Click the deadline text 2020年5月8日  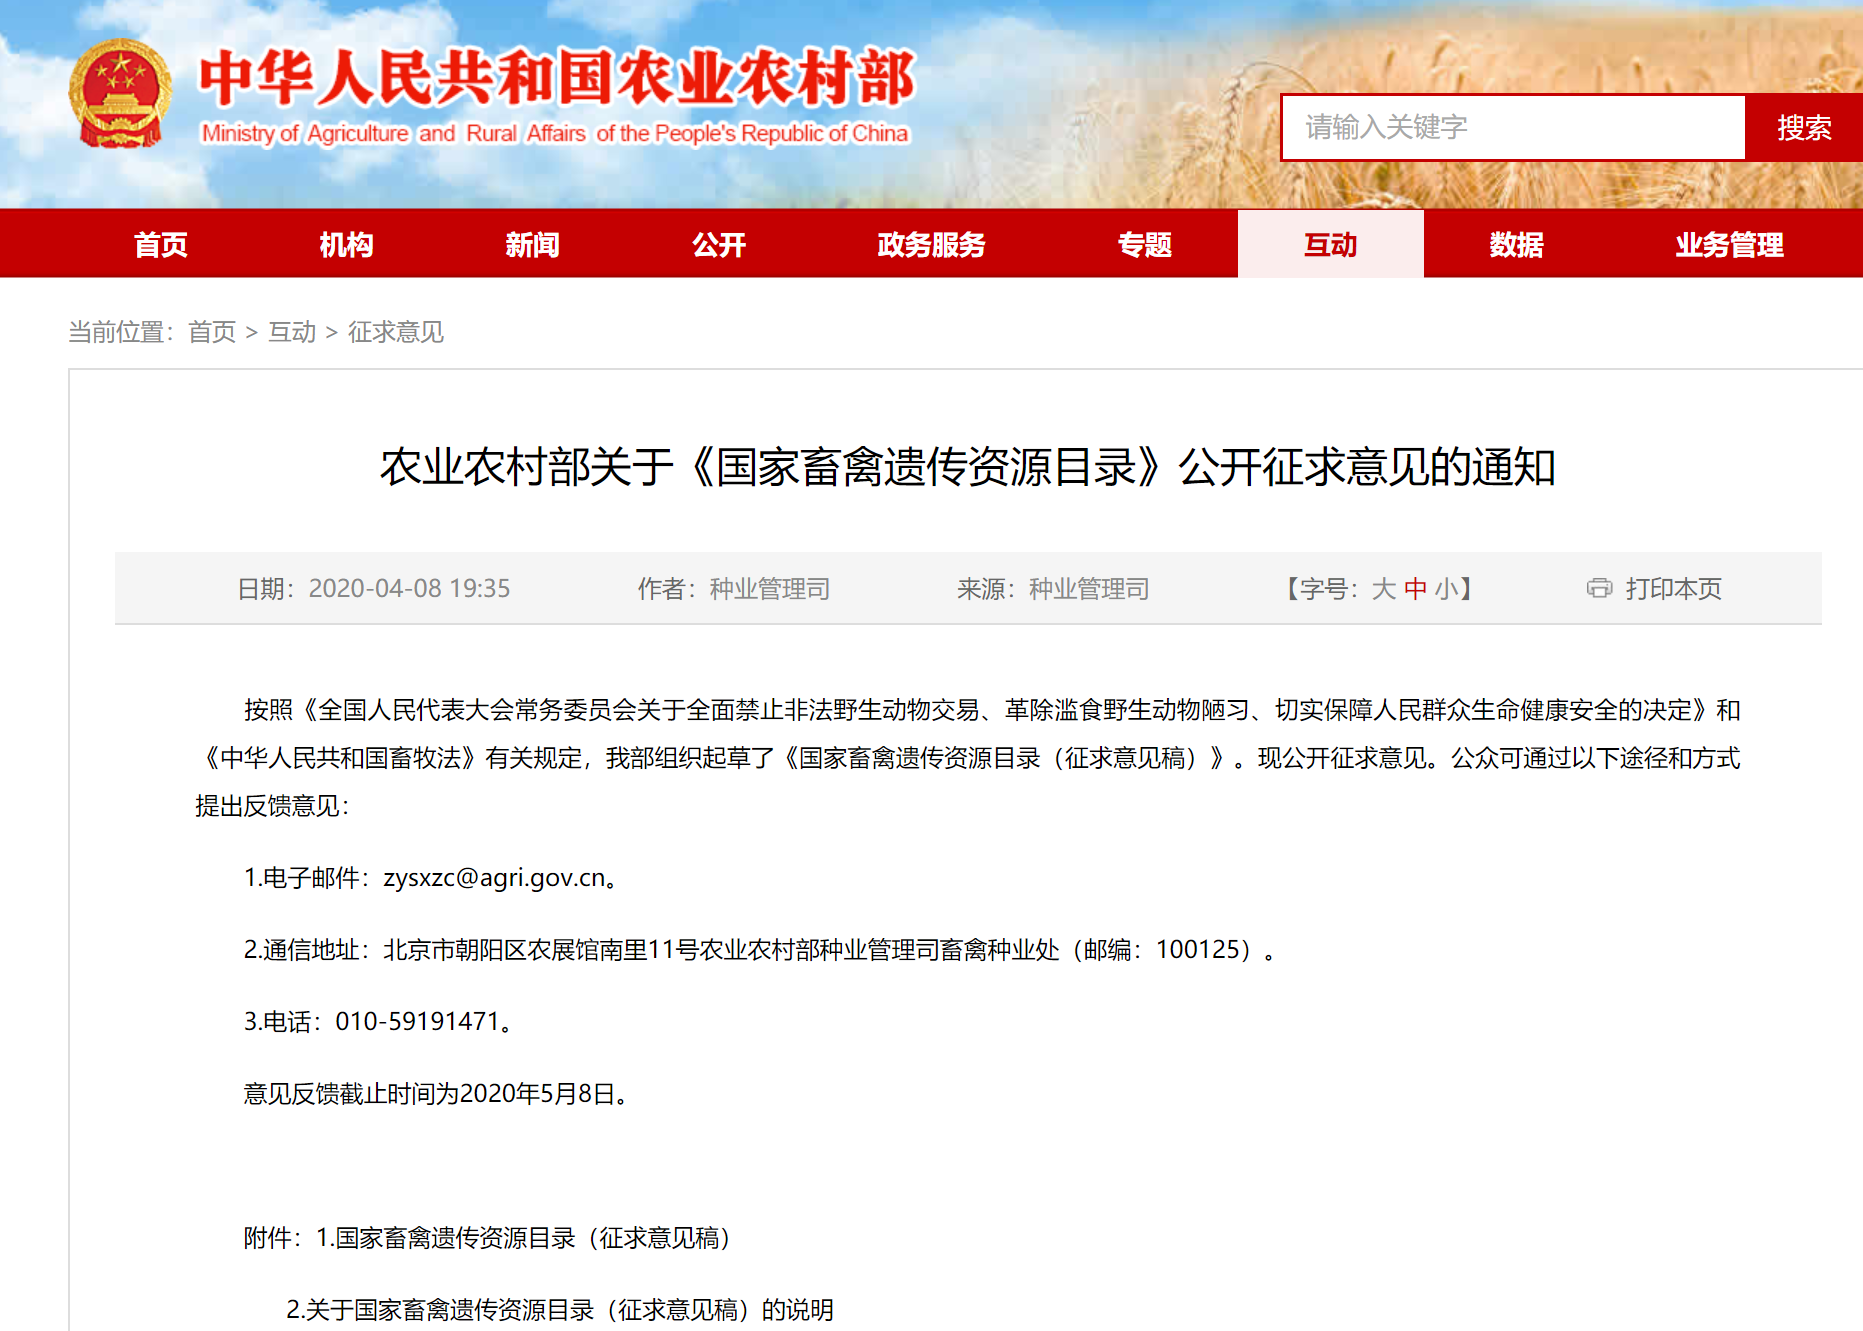(537, 1093)
